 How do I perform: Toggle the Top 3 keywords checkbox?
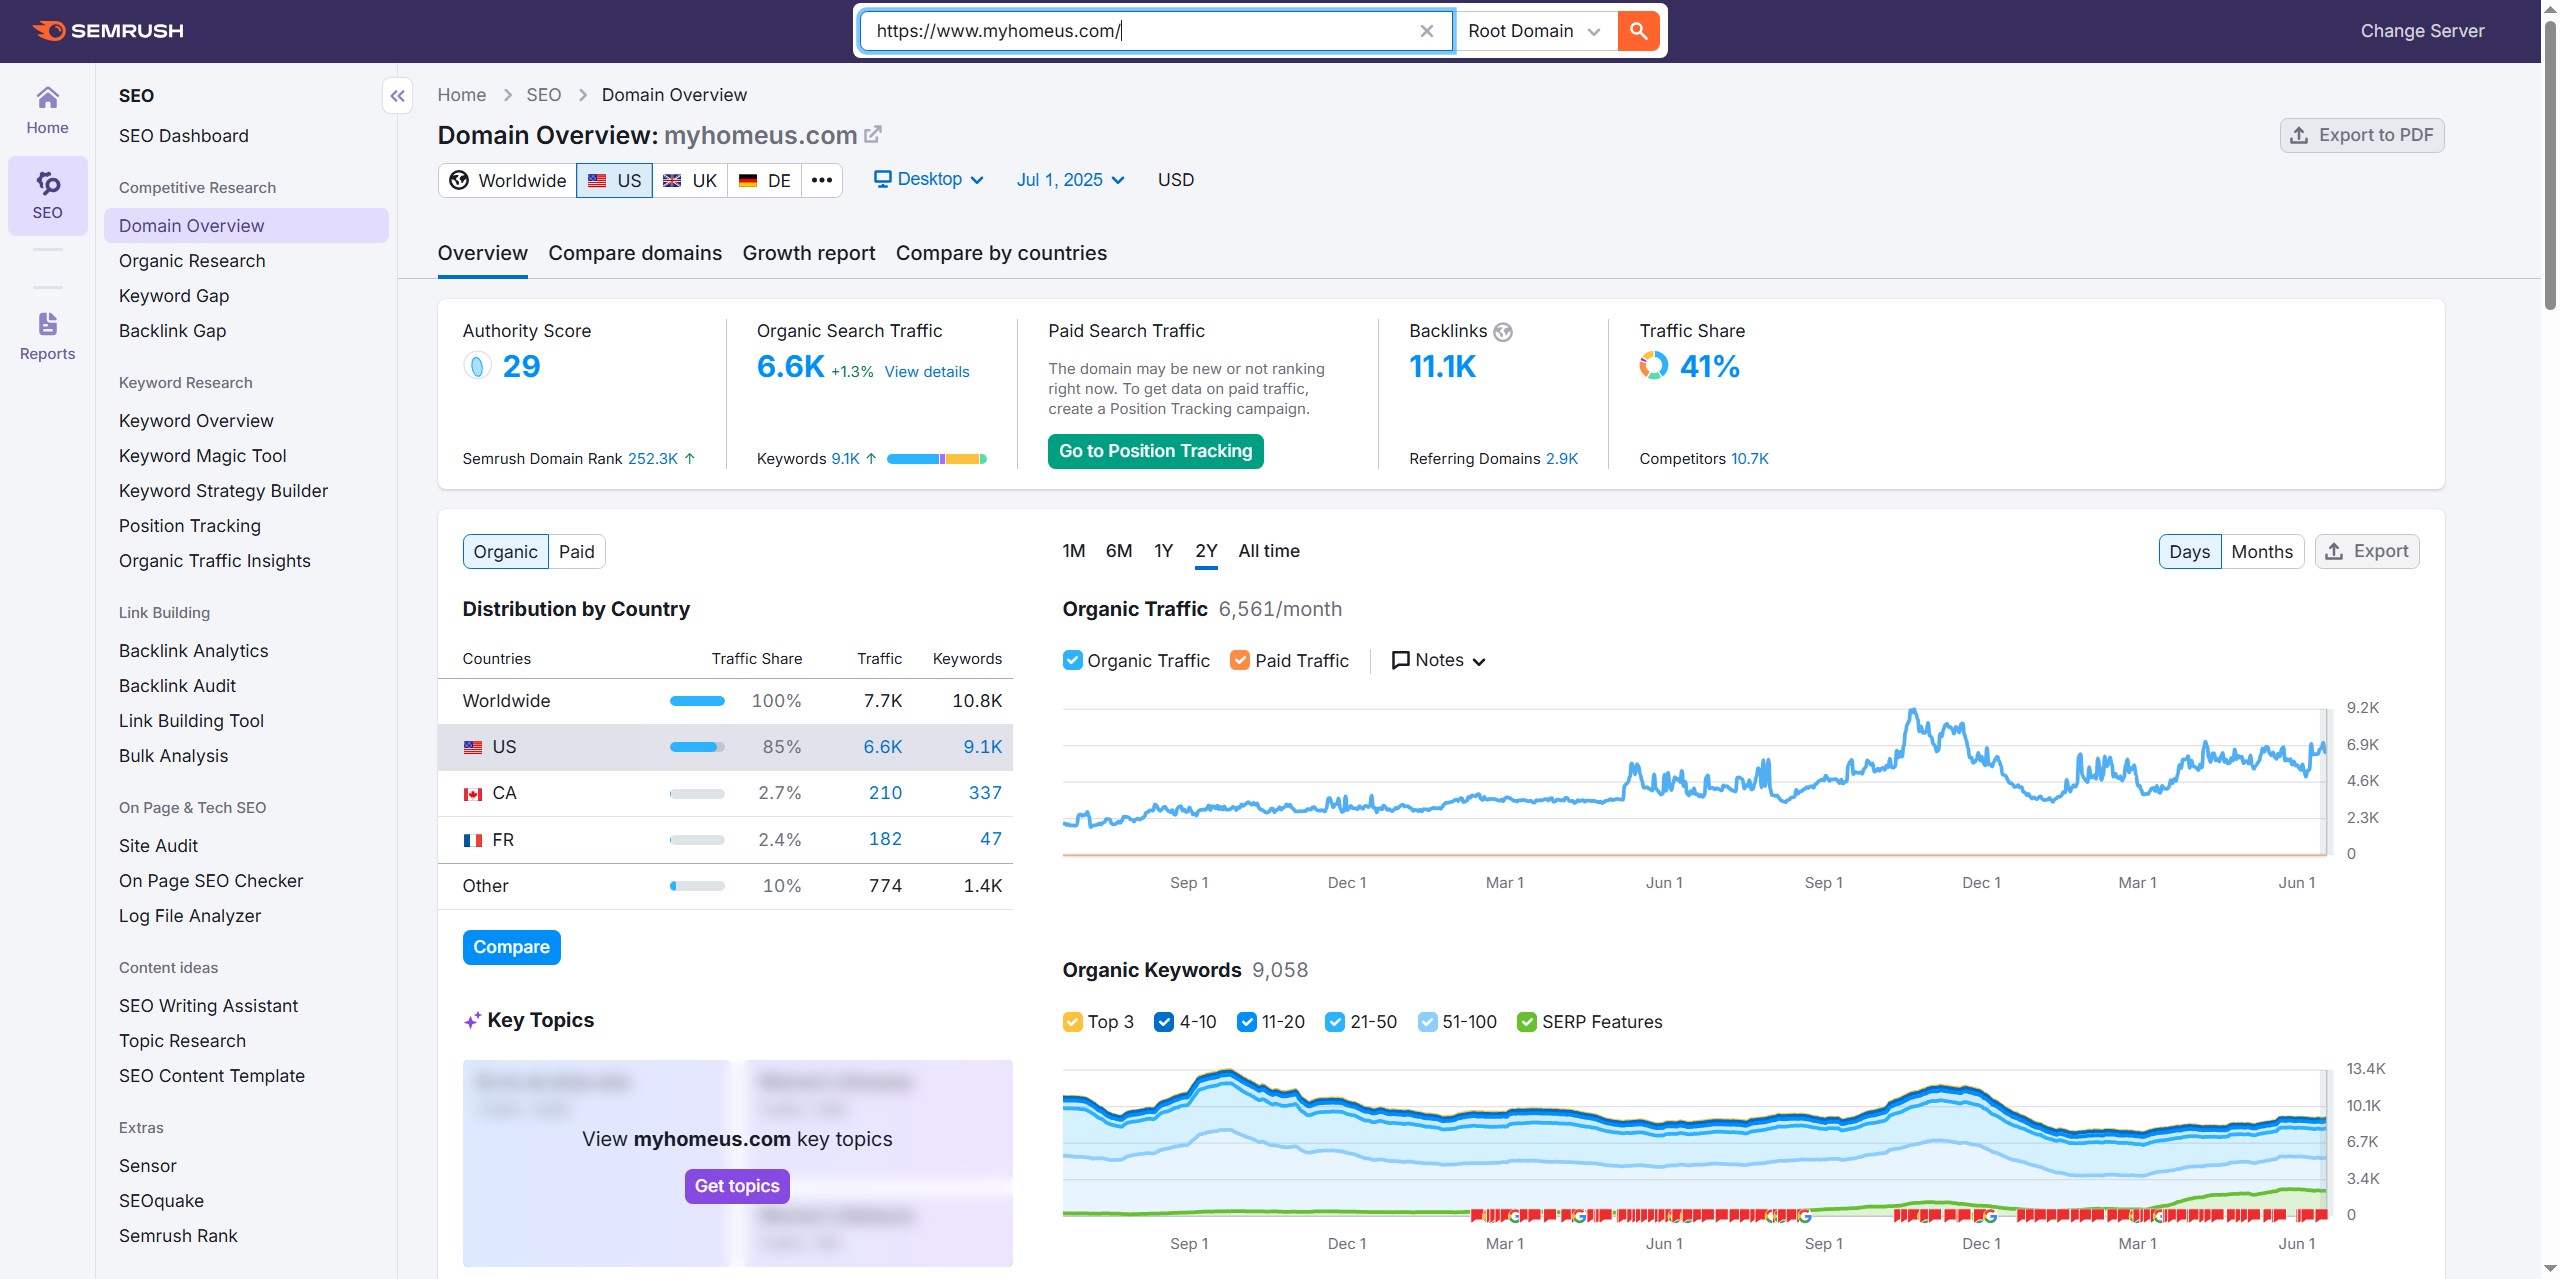[1072, 1022]
